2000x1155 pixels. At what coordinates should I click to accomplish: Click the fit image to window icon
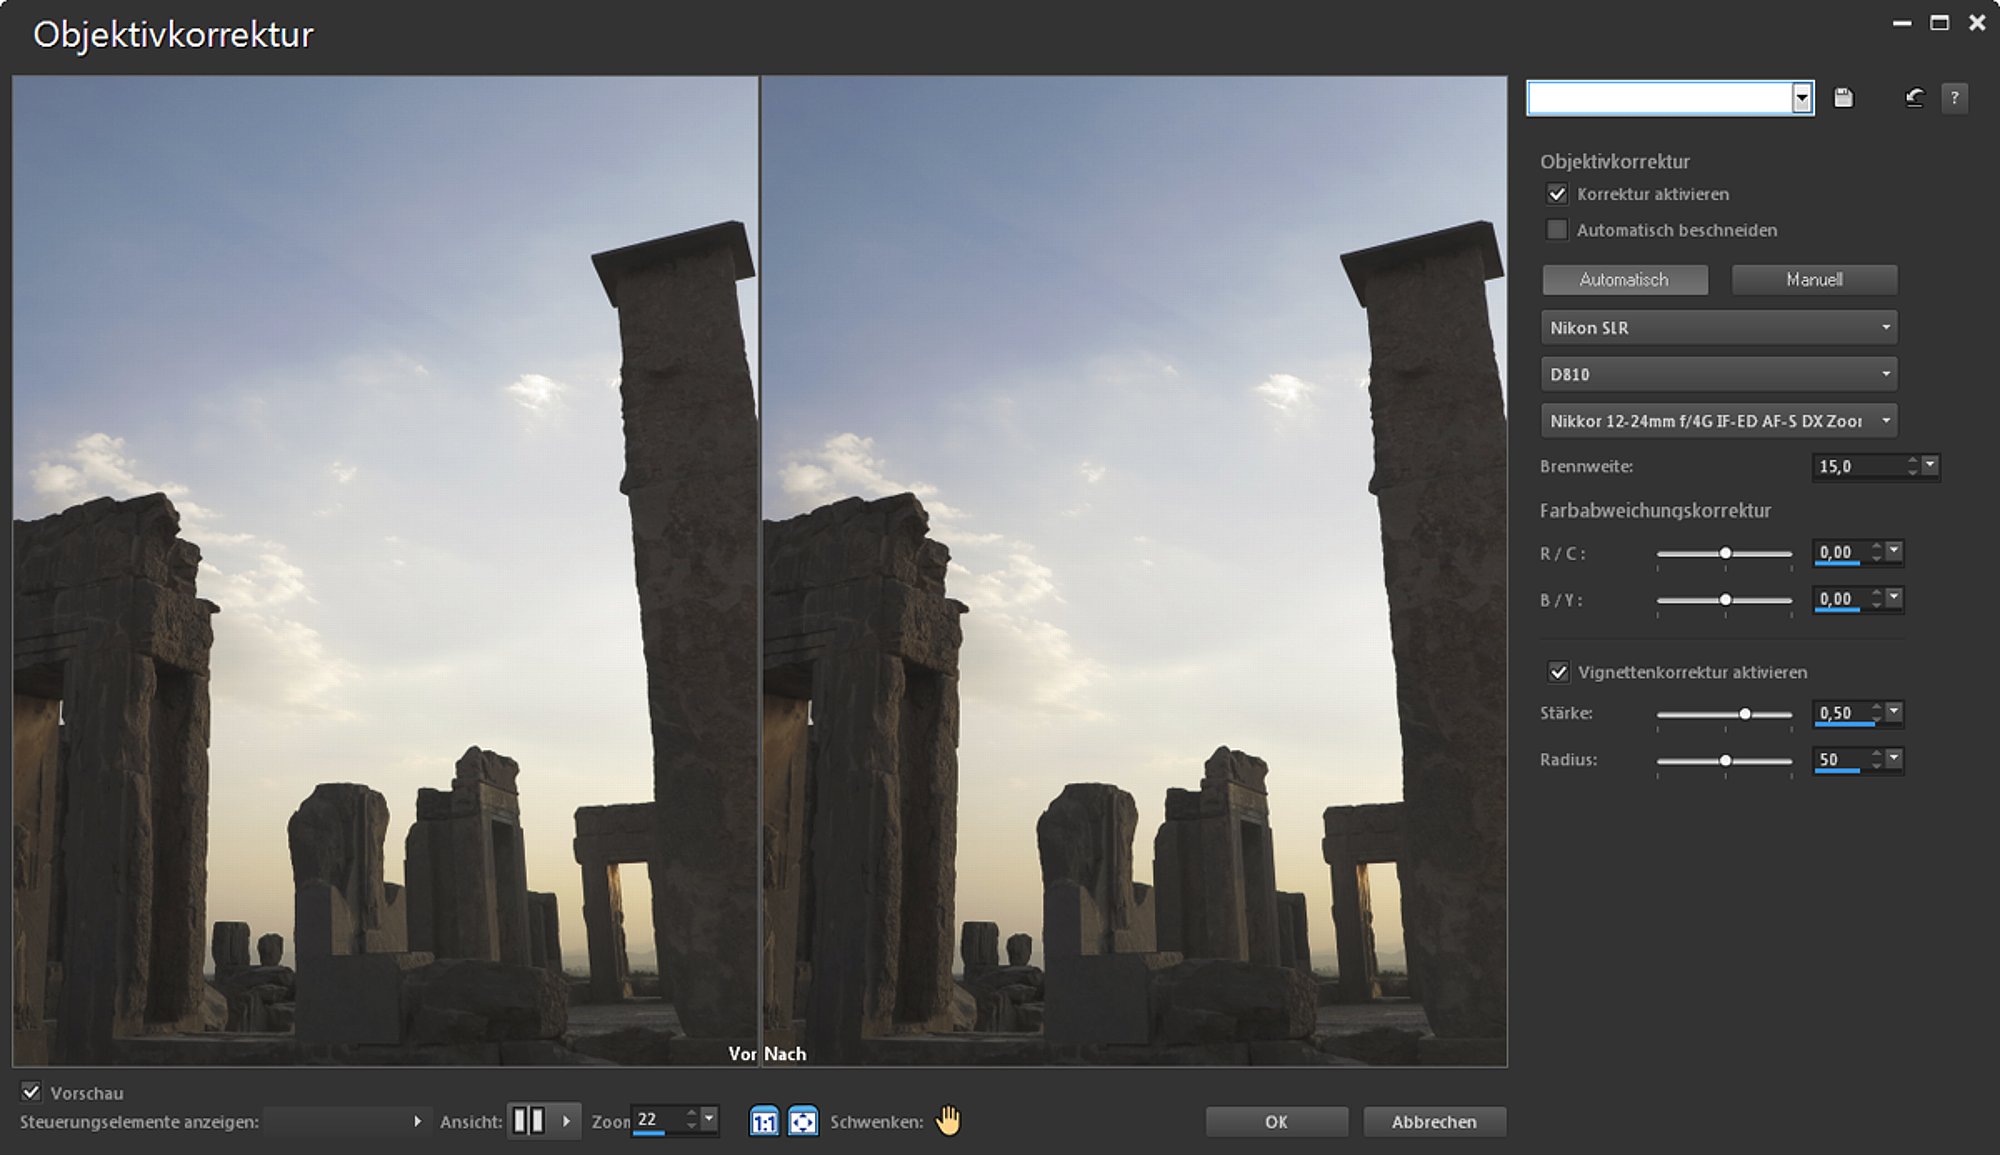[803, 1121]
